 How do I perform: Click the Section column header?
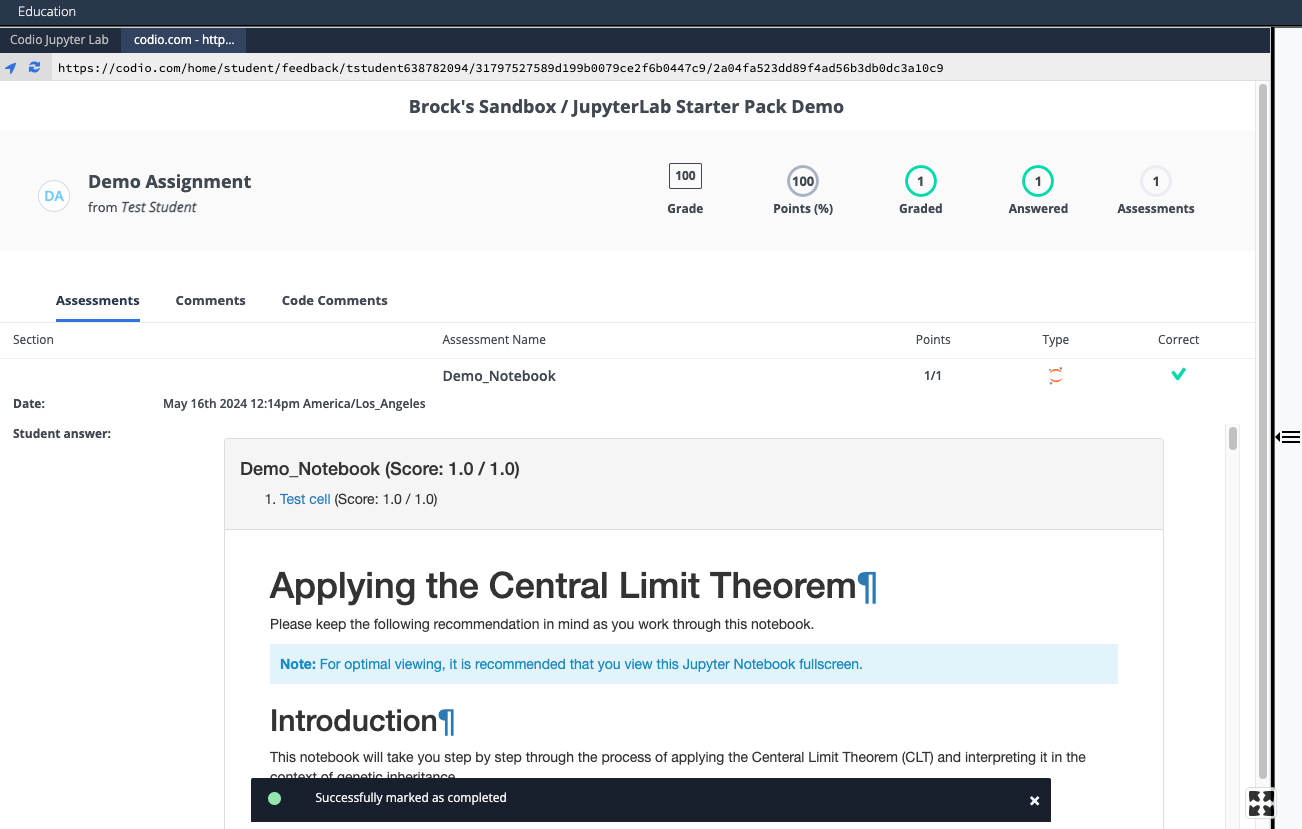33,340
